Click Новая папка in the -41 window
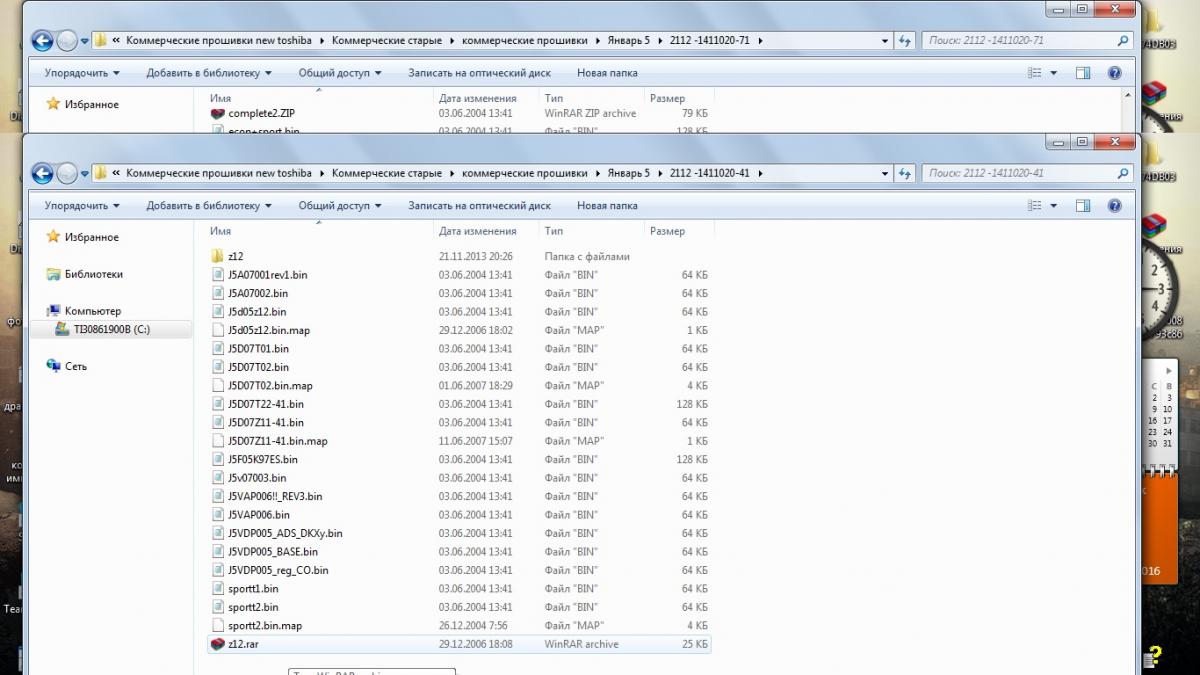 tap(607, 206)
